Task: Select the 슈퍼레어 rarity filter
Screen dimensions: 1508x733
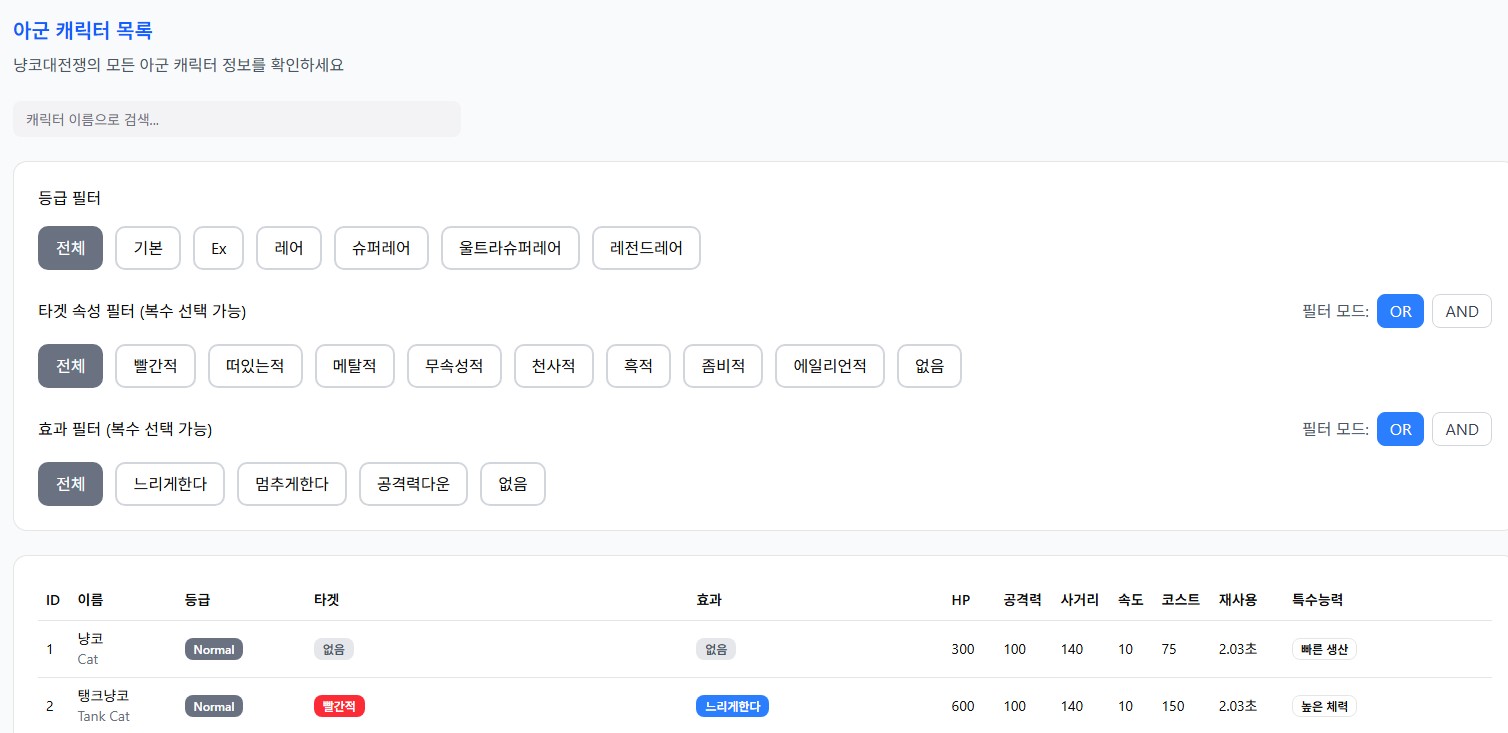Action: [x=381, y=248]
